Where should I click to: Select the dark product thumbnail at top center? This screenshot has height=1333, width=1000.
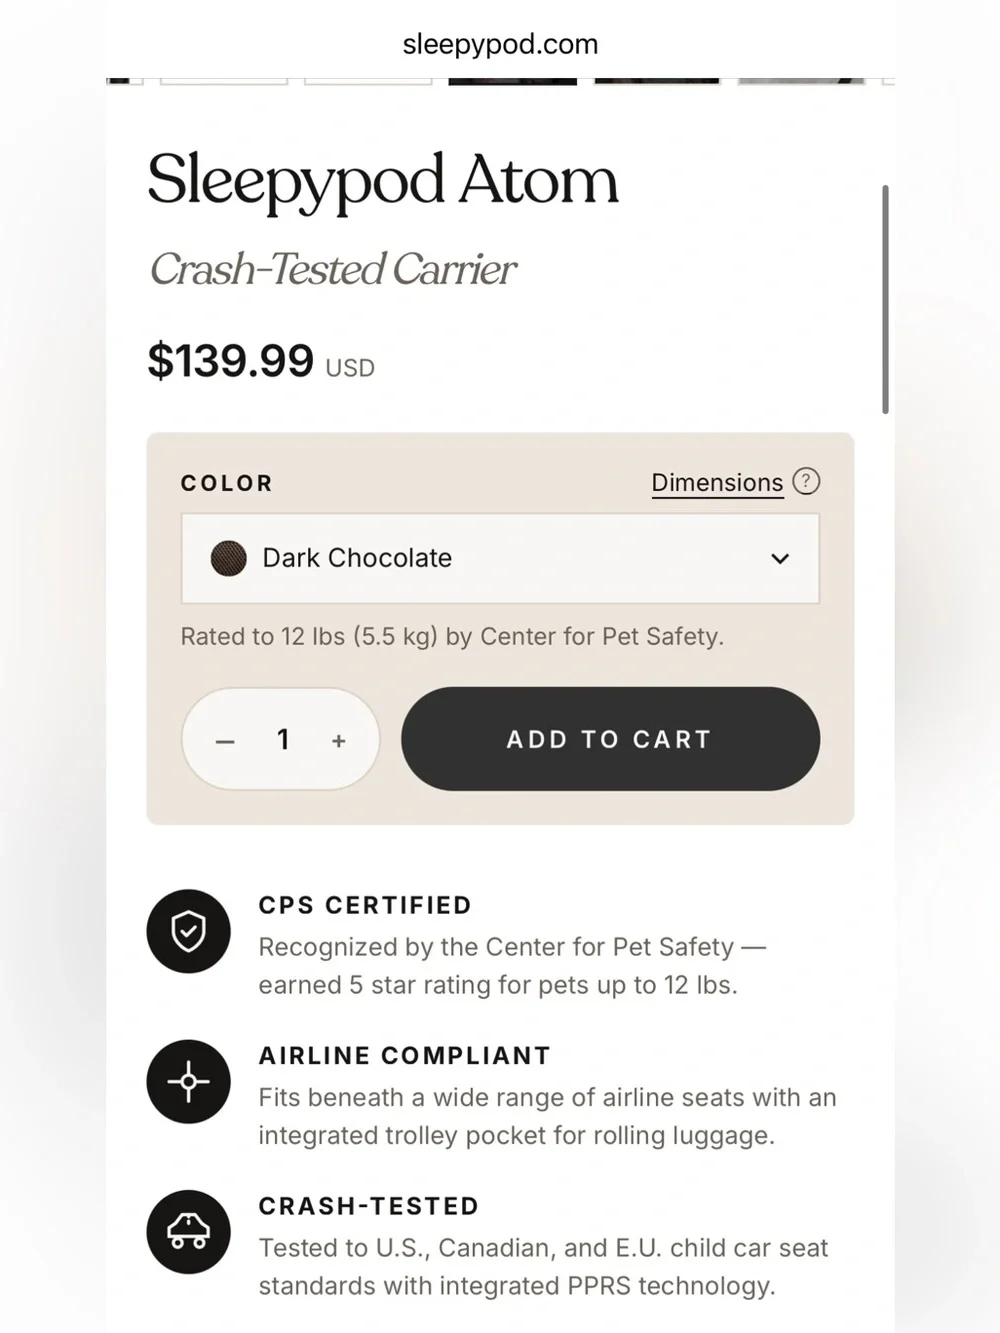512,81
